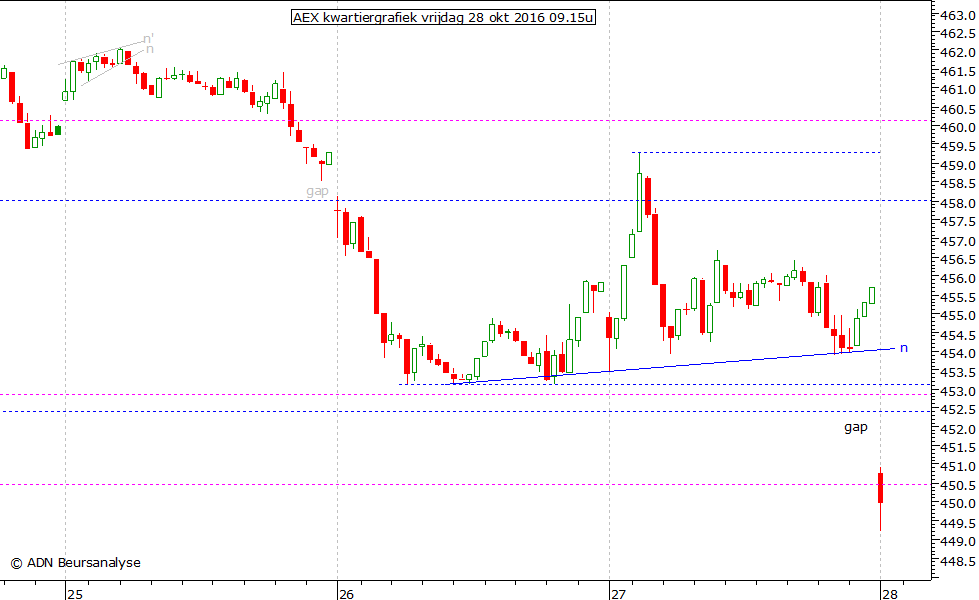Click the '© ADN Beursanalyse' copyright text
The height and width of the screenshot is (600, 979).
point(76,563)
